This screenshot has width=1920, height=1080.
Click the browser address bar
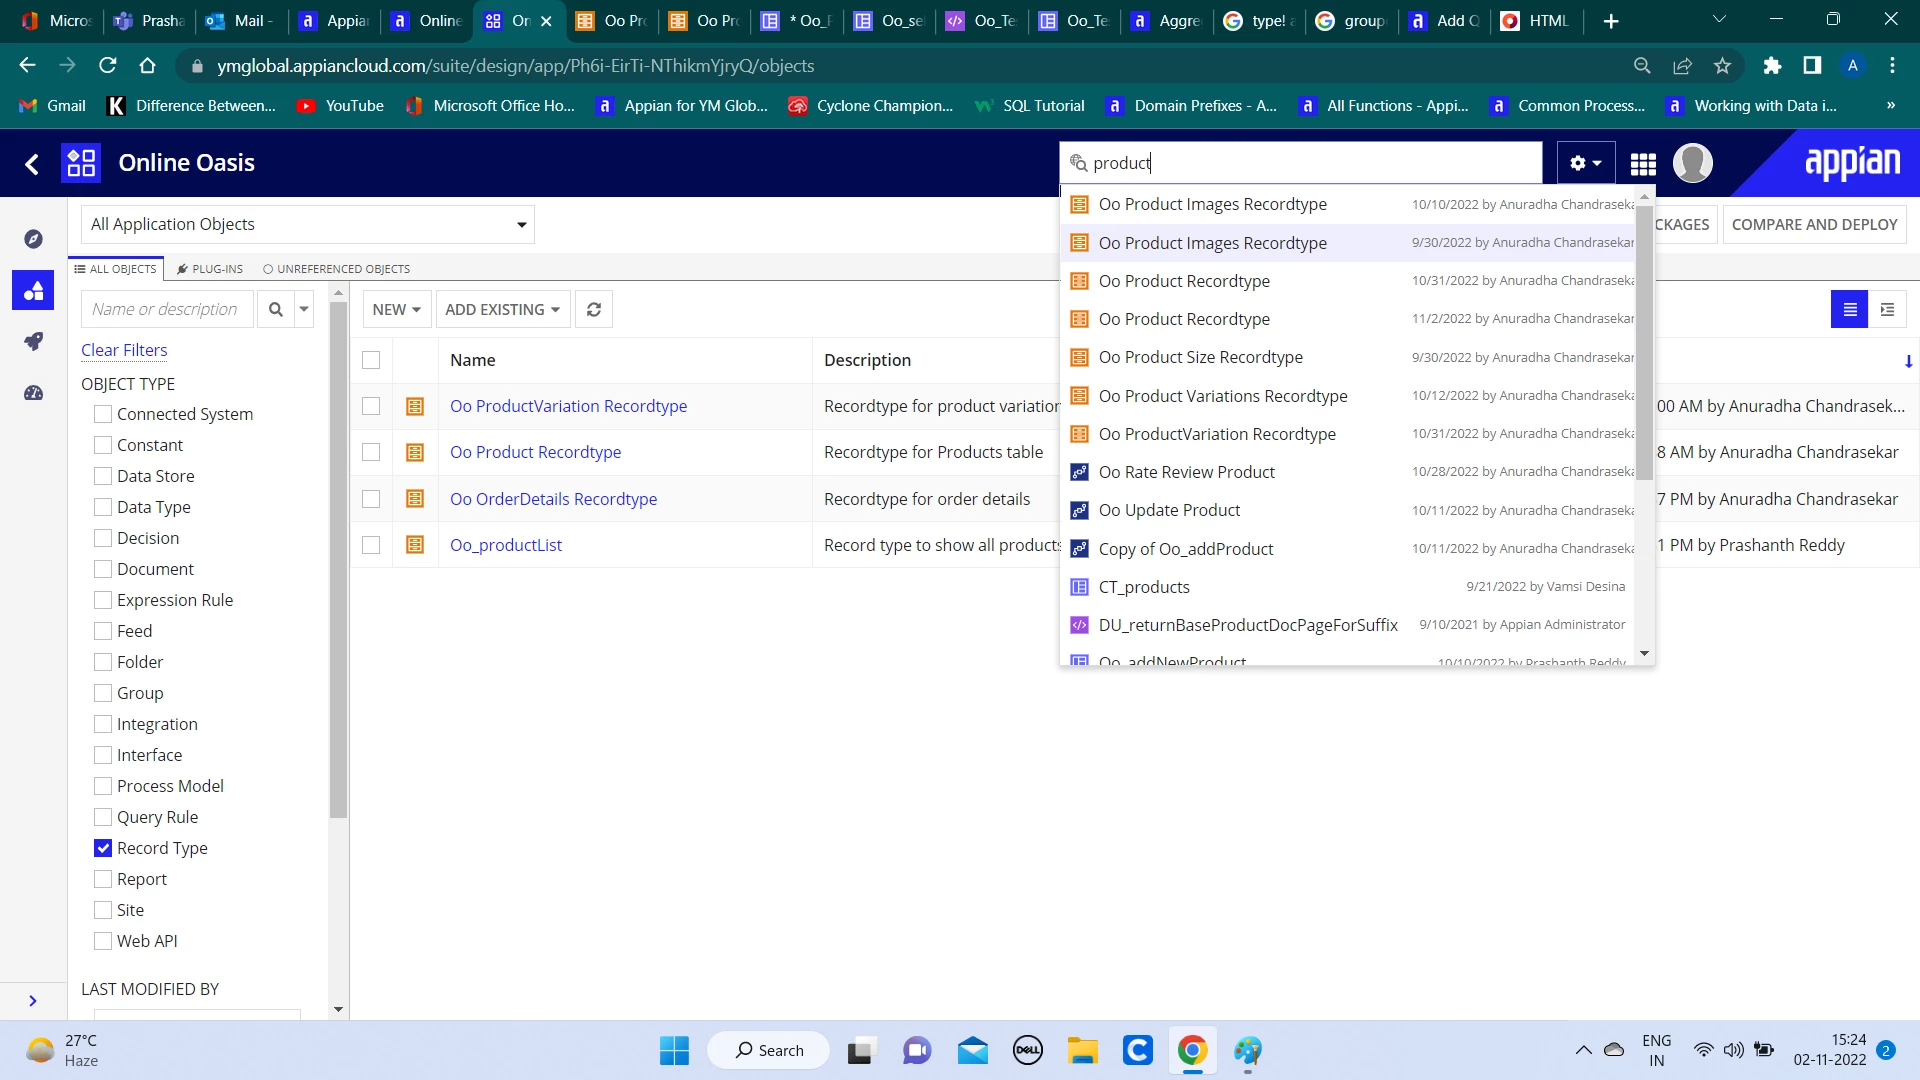[x=900, y=66]
